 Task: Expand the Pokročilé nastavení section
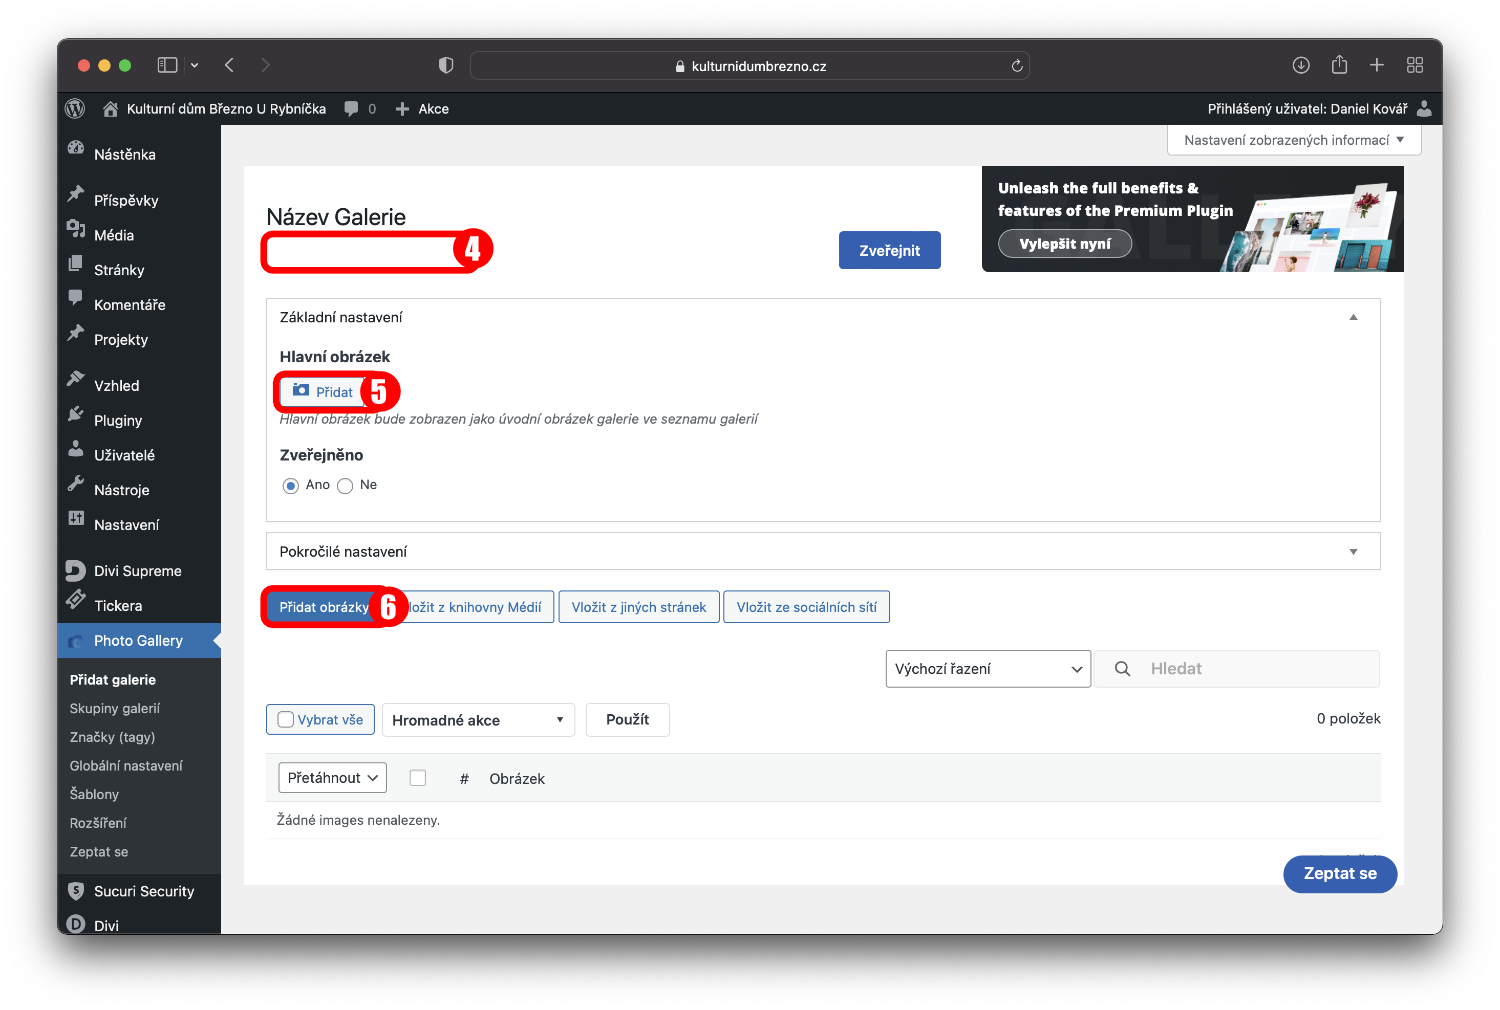[1353, 552]
